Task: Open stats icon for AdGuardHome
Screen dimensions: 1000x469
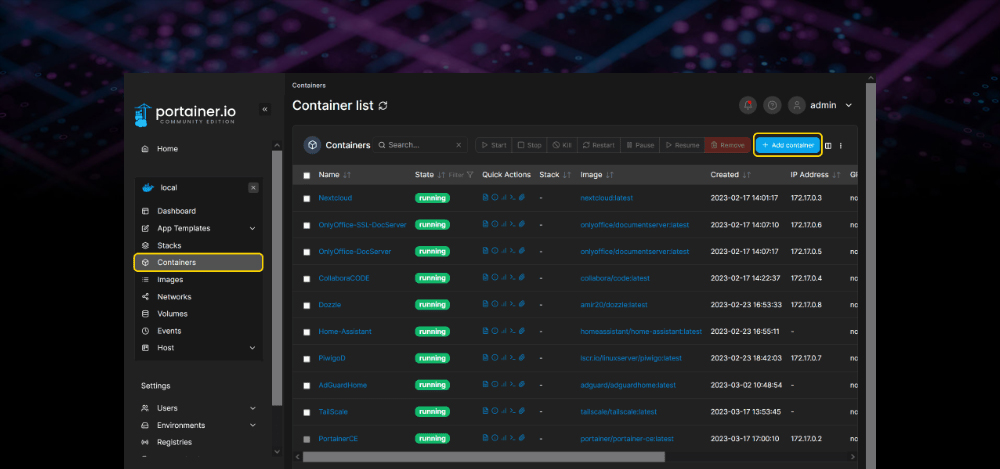Action: tap(503, 385)
